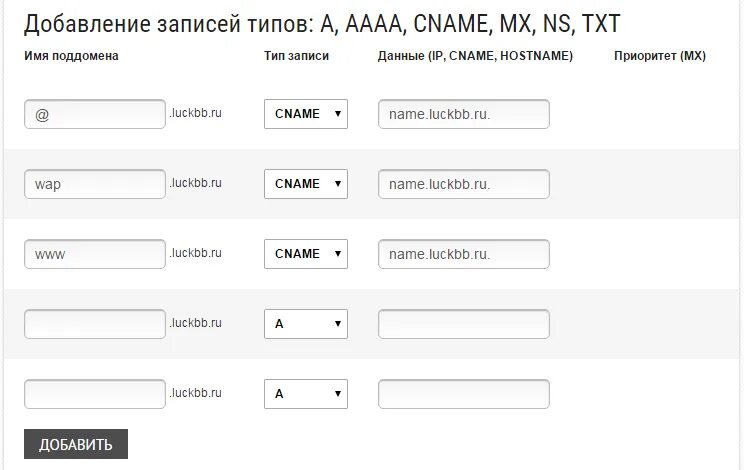Image resolution: width=744 pixels, height=470 pixels.
Task: Focus the subdomain field containing @
Action: 95,114
